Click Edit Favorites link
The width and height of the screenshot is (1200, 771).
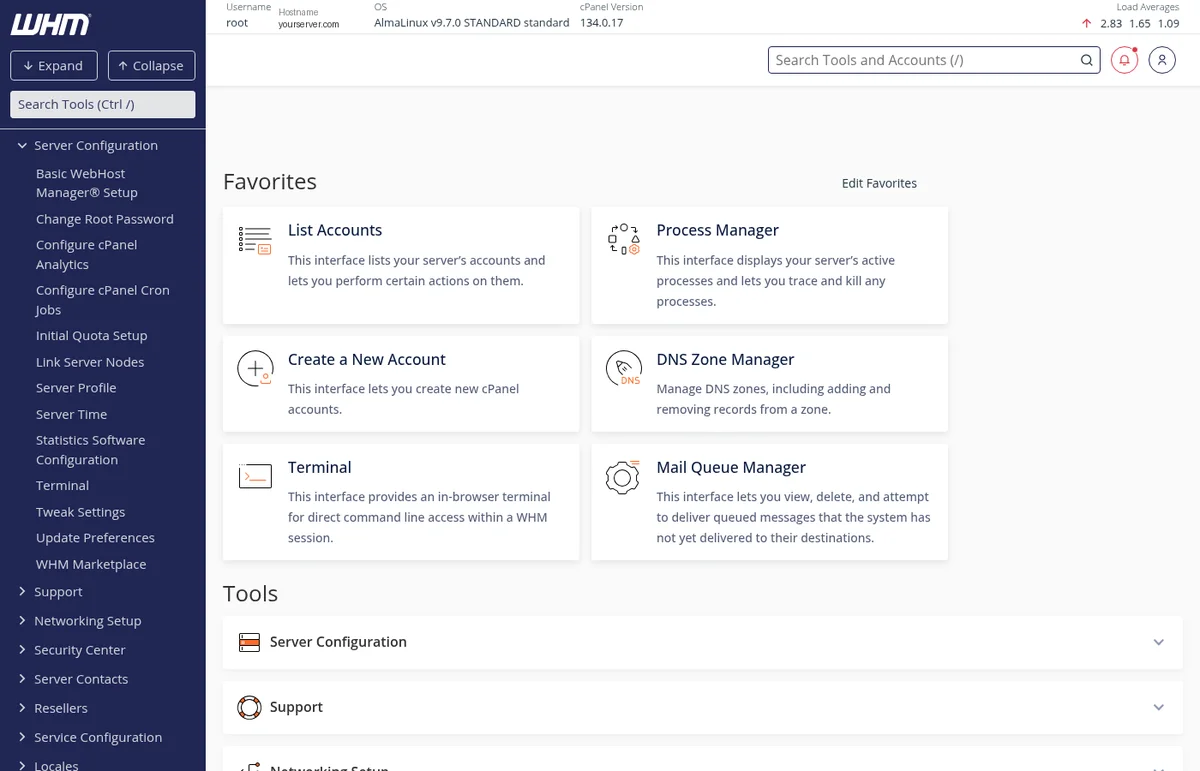pyautogui.click(x=879, y=183)
